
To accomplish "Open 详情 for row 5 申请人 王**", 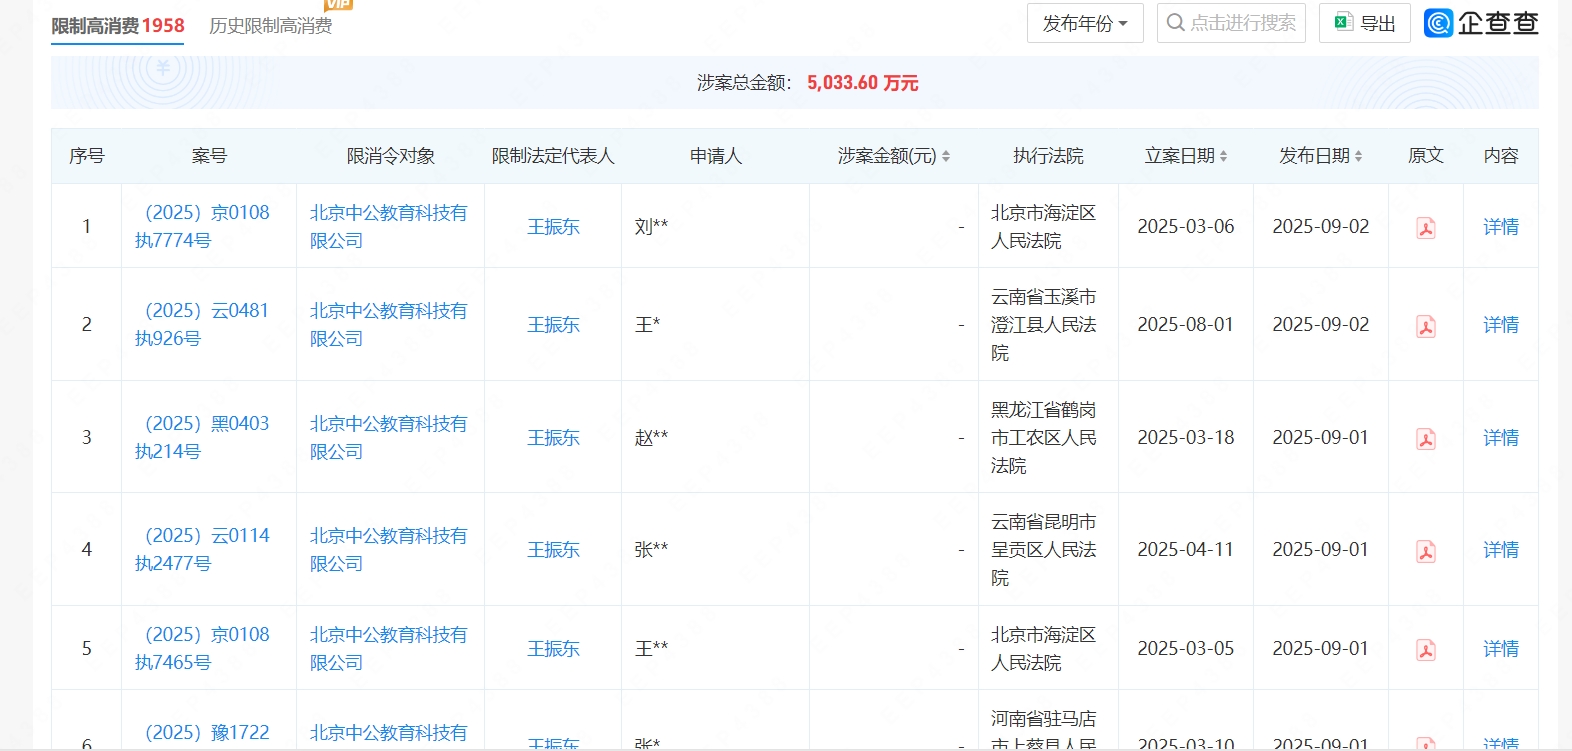I will [1501, 649].
